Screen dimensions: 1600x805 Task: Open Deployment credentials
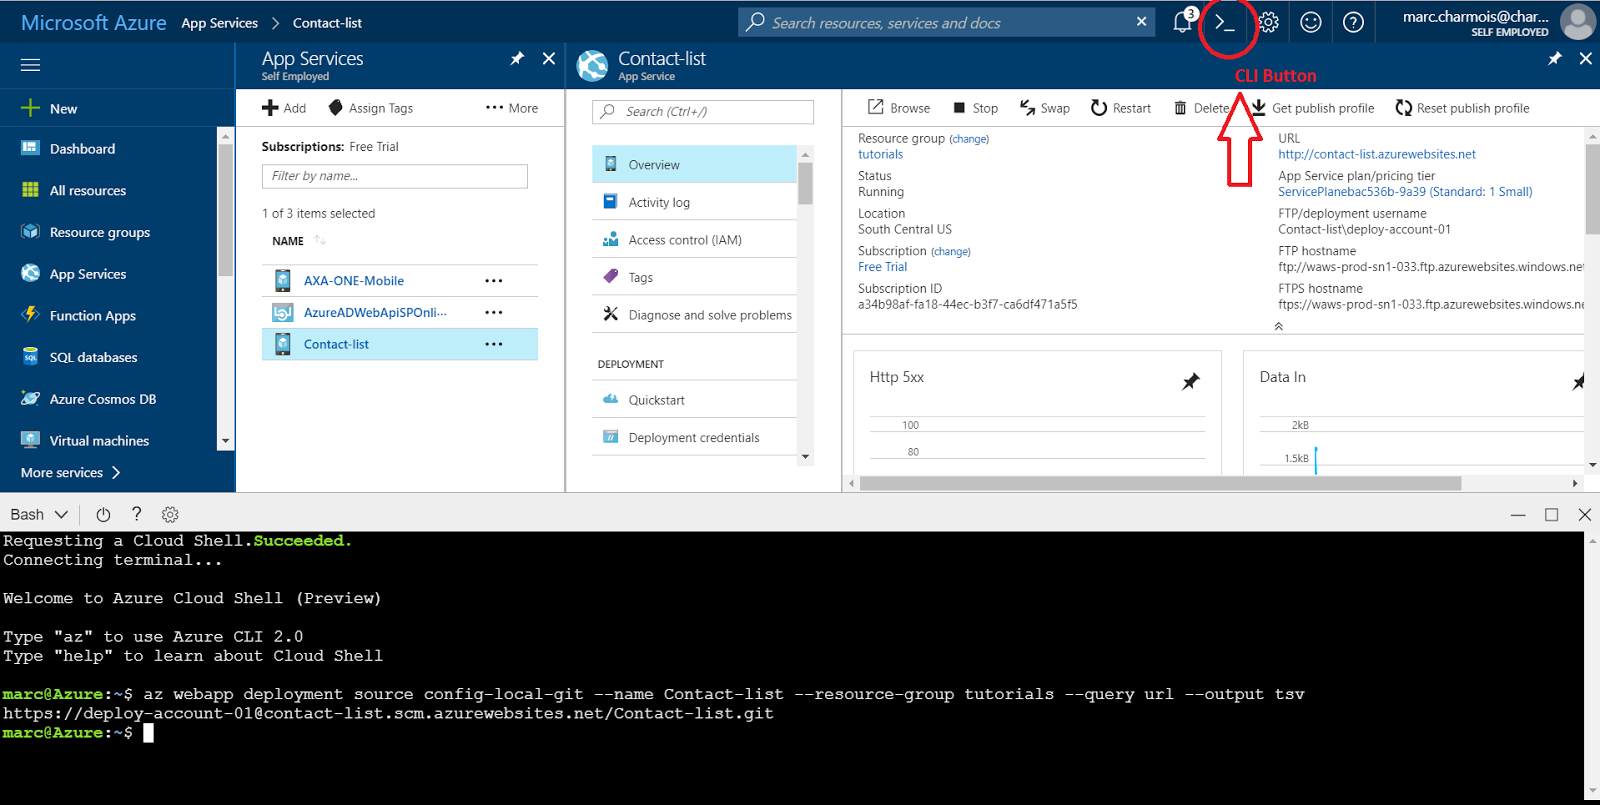click(x=694, y=437)
